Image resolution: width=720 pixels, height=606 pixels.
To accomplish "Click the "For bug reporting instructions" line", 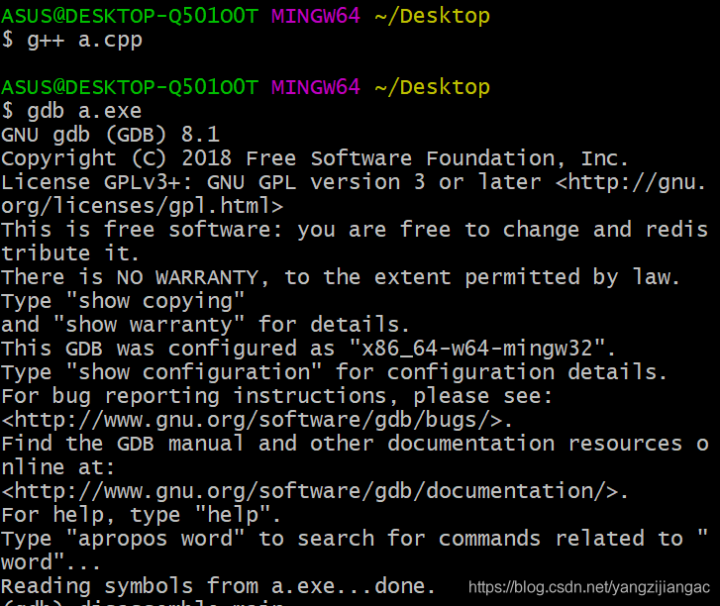I will 277,396.
